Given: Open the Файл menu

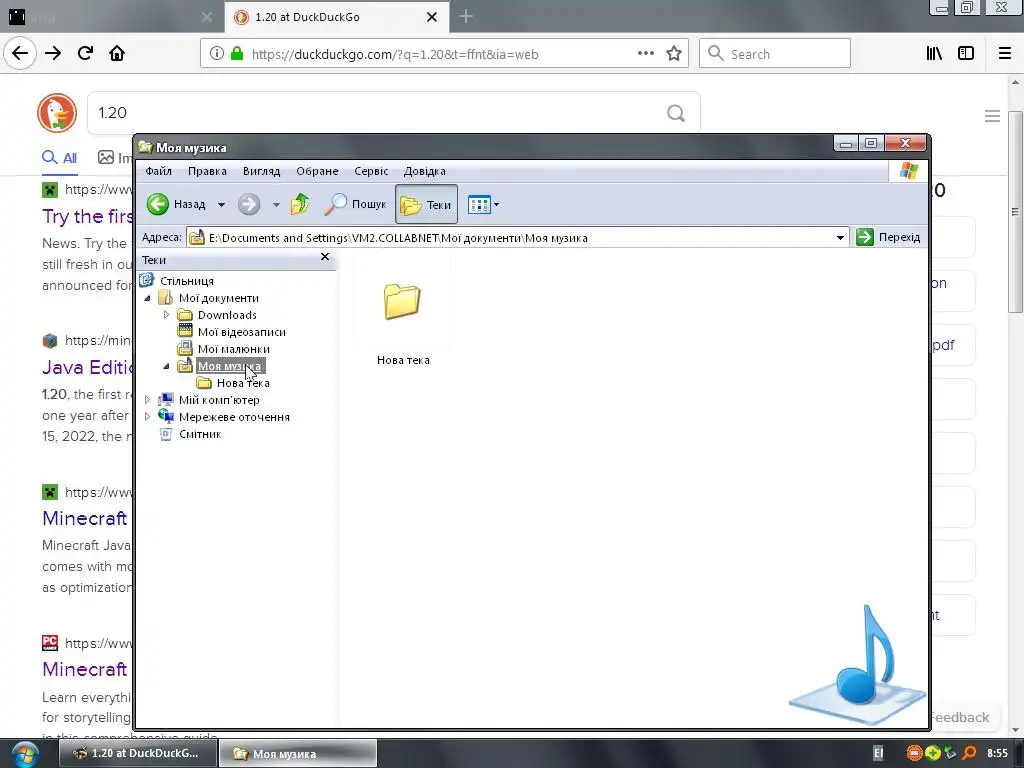Looking at the screenshot, I should pyautogui.click(x=158, y=171).
